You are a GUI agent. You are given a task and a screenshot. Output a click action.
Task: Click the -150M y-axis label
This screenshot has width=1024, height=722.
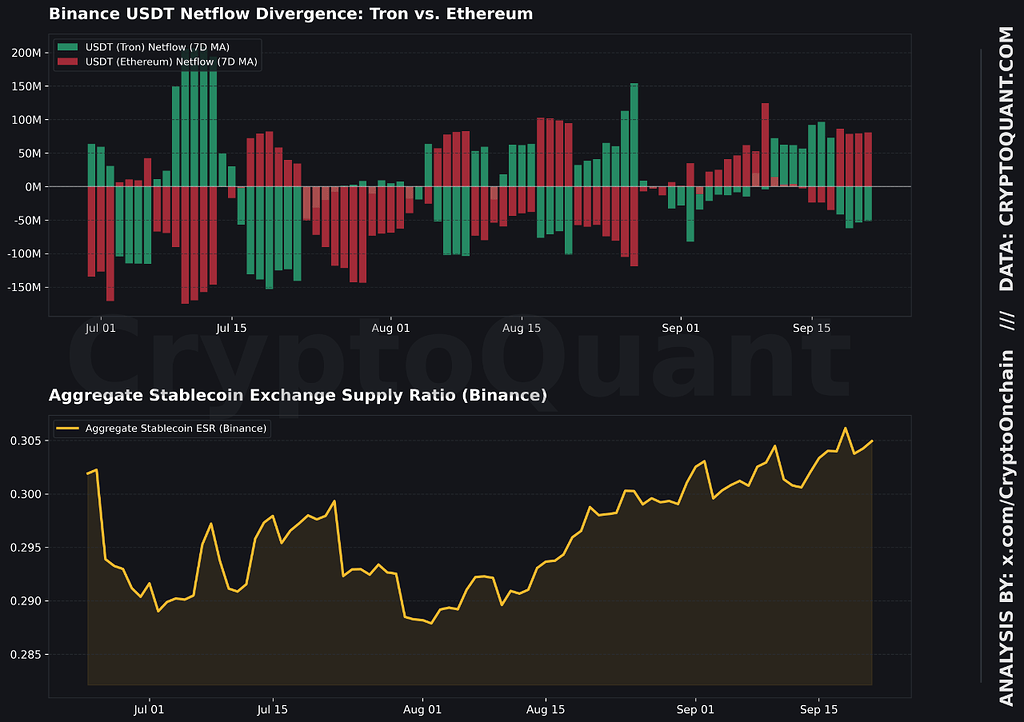click(24, 287)
